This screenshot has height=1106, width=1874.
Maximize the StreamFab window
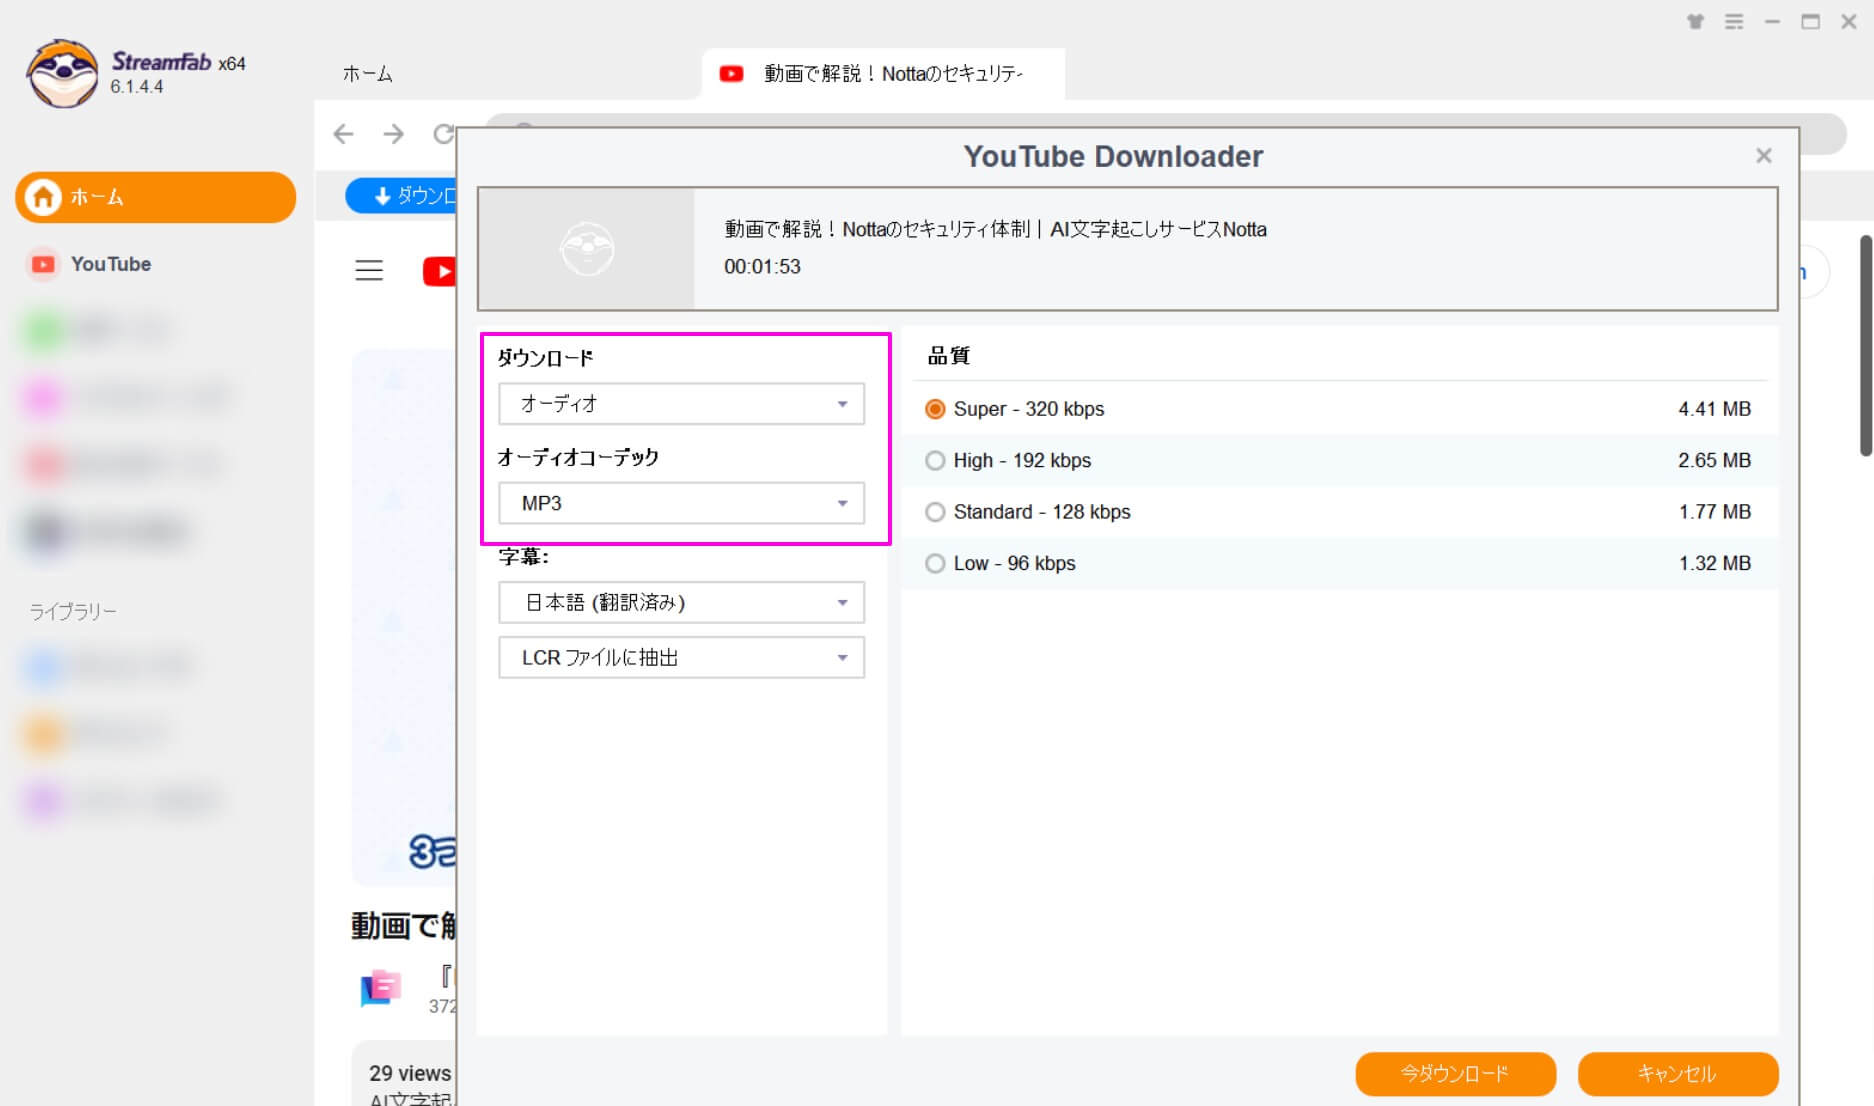[x=1810, y=21]
